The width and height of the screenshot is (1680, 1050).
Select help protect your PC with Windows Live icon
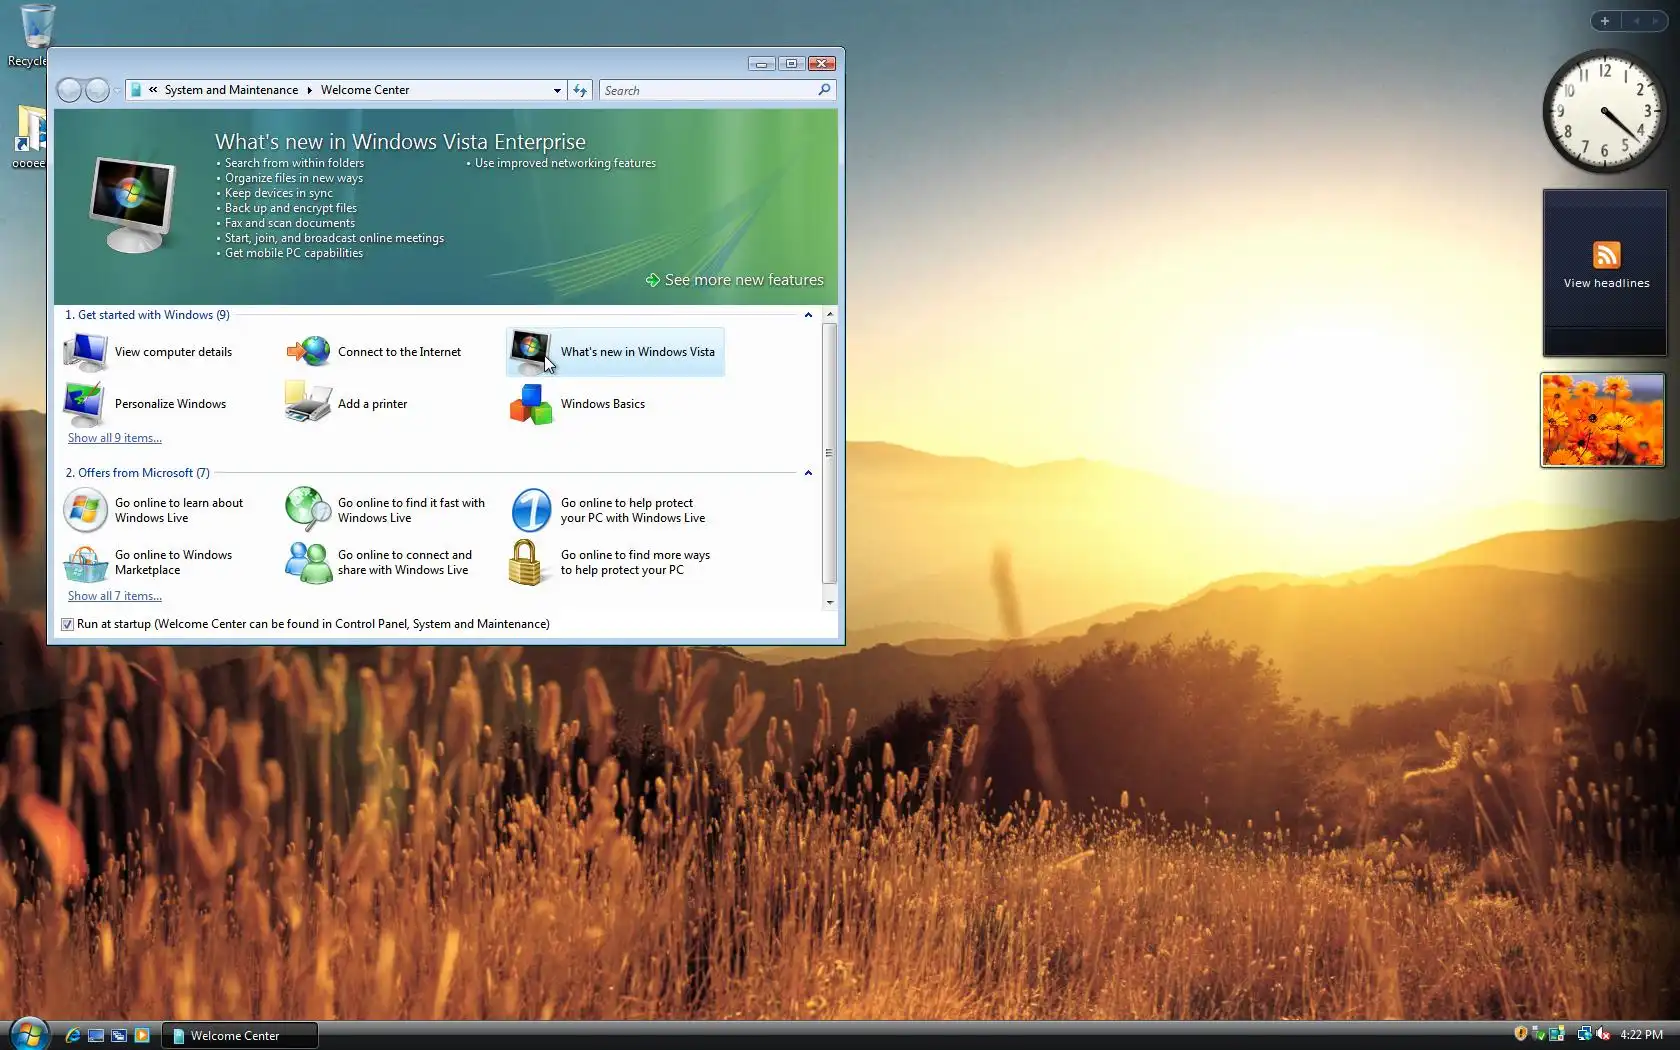(x=531, y=510)
